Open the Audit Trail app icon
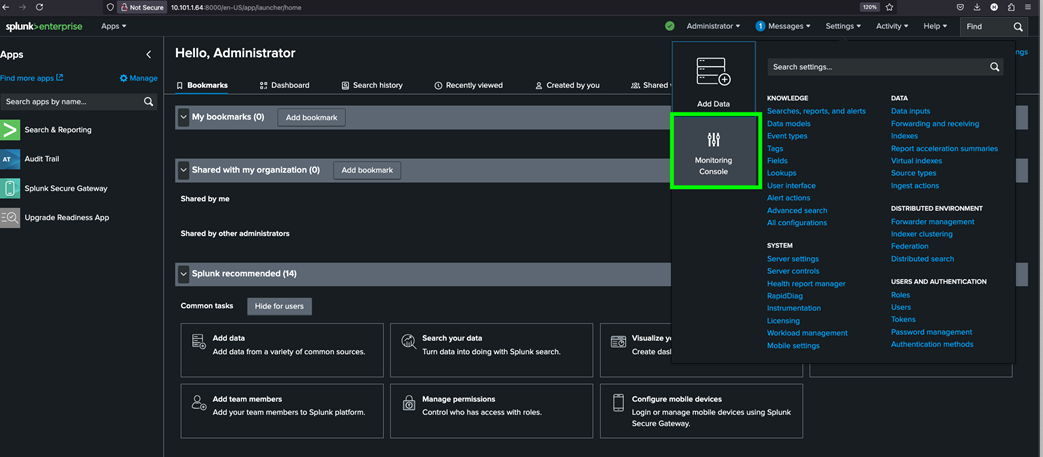This screenshot has height=457, width=1043. coord(10,159)
